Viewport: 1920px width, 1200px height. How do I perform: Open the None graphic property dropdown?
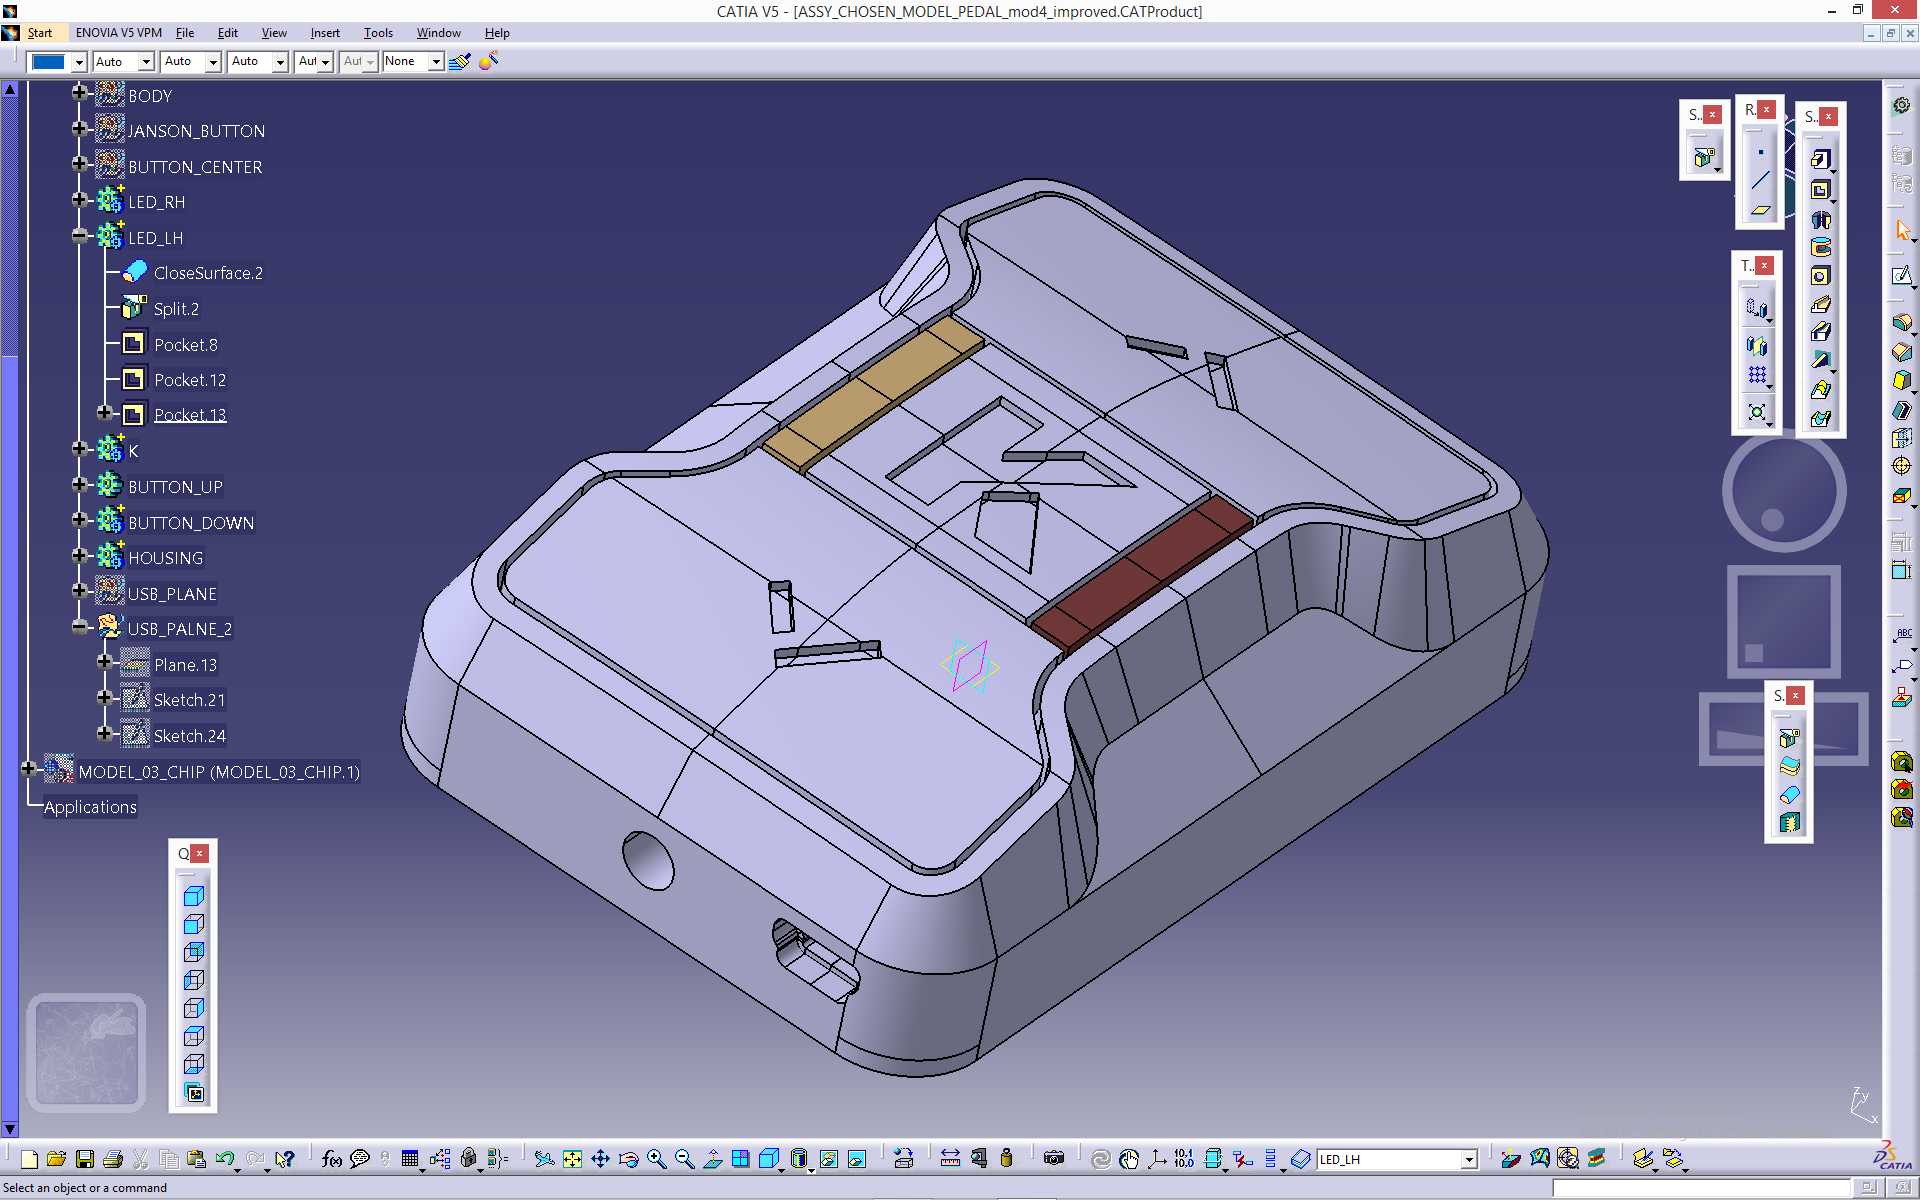click(x=436, y=62)
